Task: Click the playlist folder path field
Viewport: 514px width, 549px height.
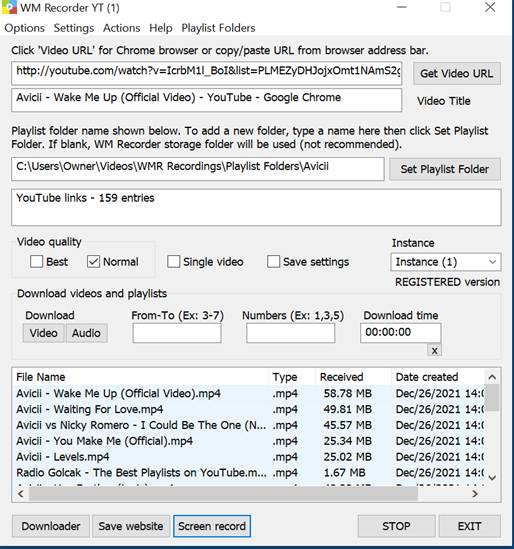Action: coord(198,169)
